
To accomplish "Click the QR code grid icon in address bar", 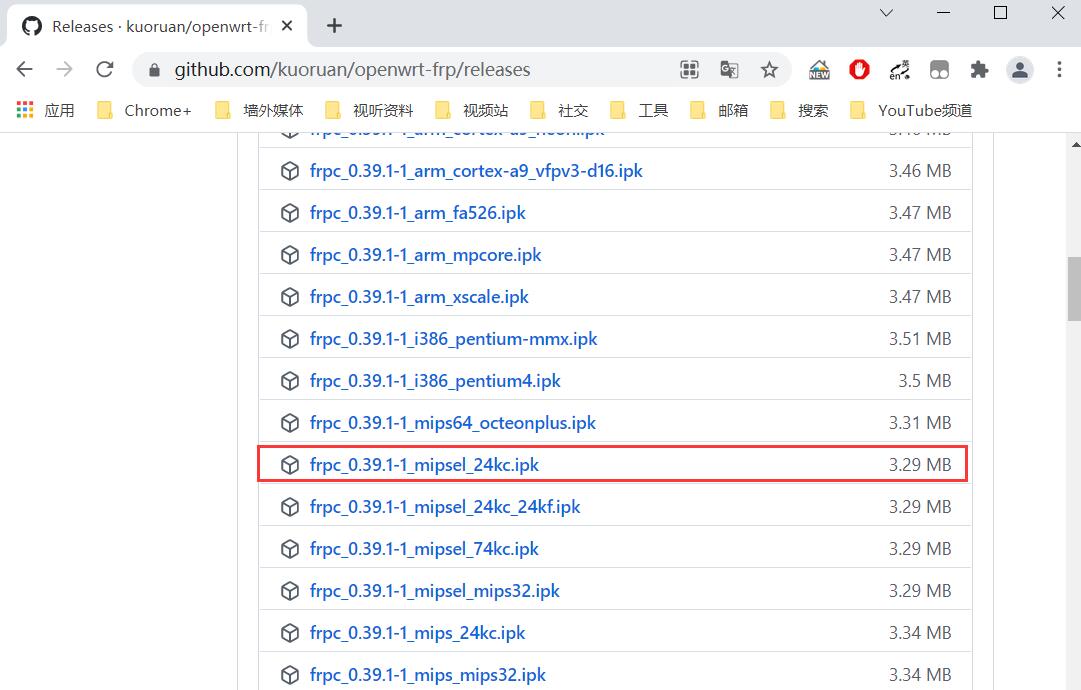I will [689, 69].
